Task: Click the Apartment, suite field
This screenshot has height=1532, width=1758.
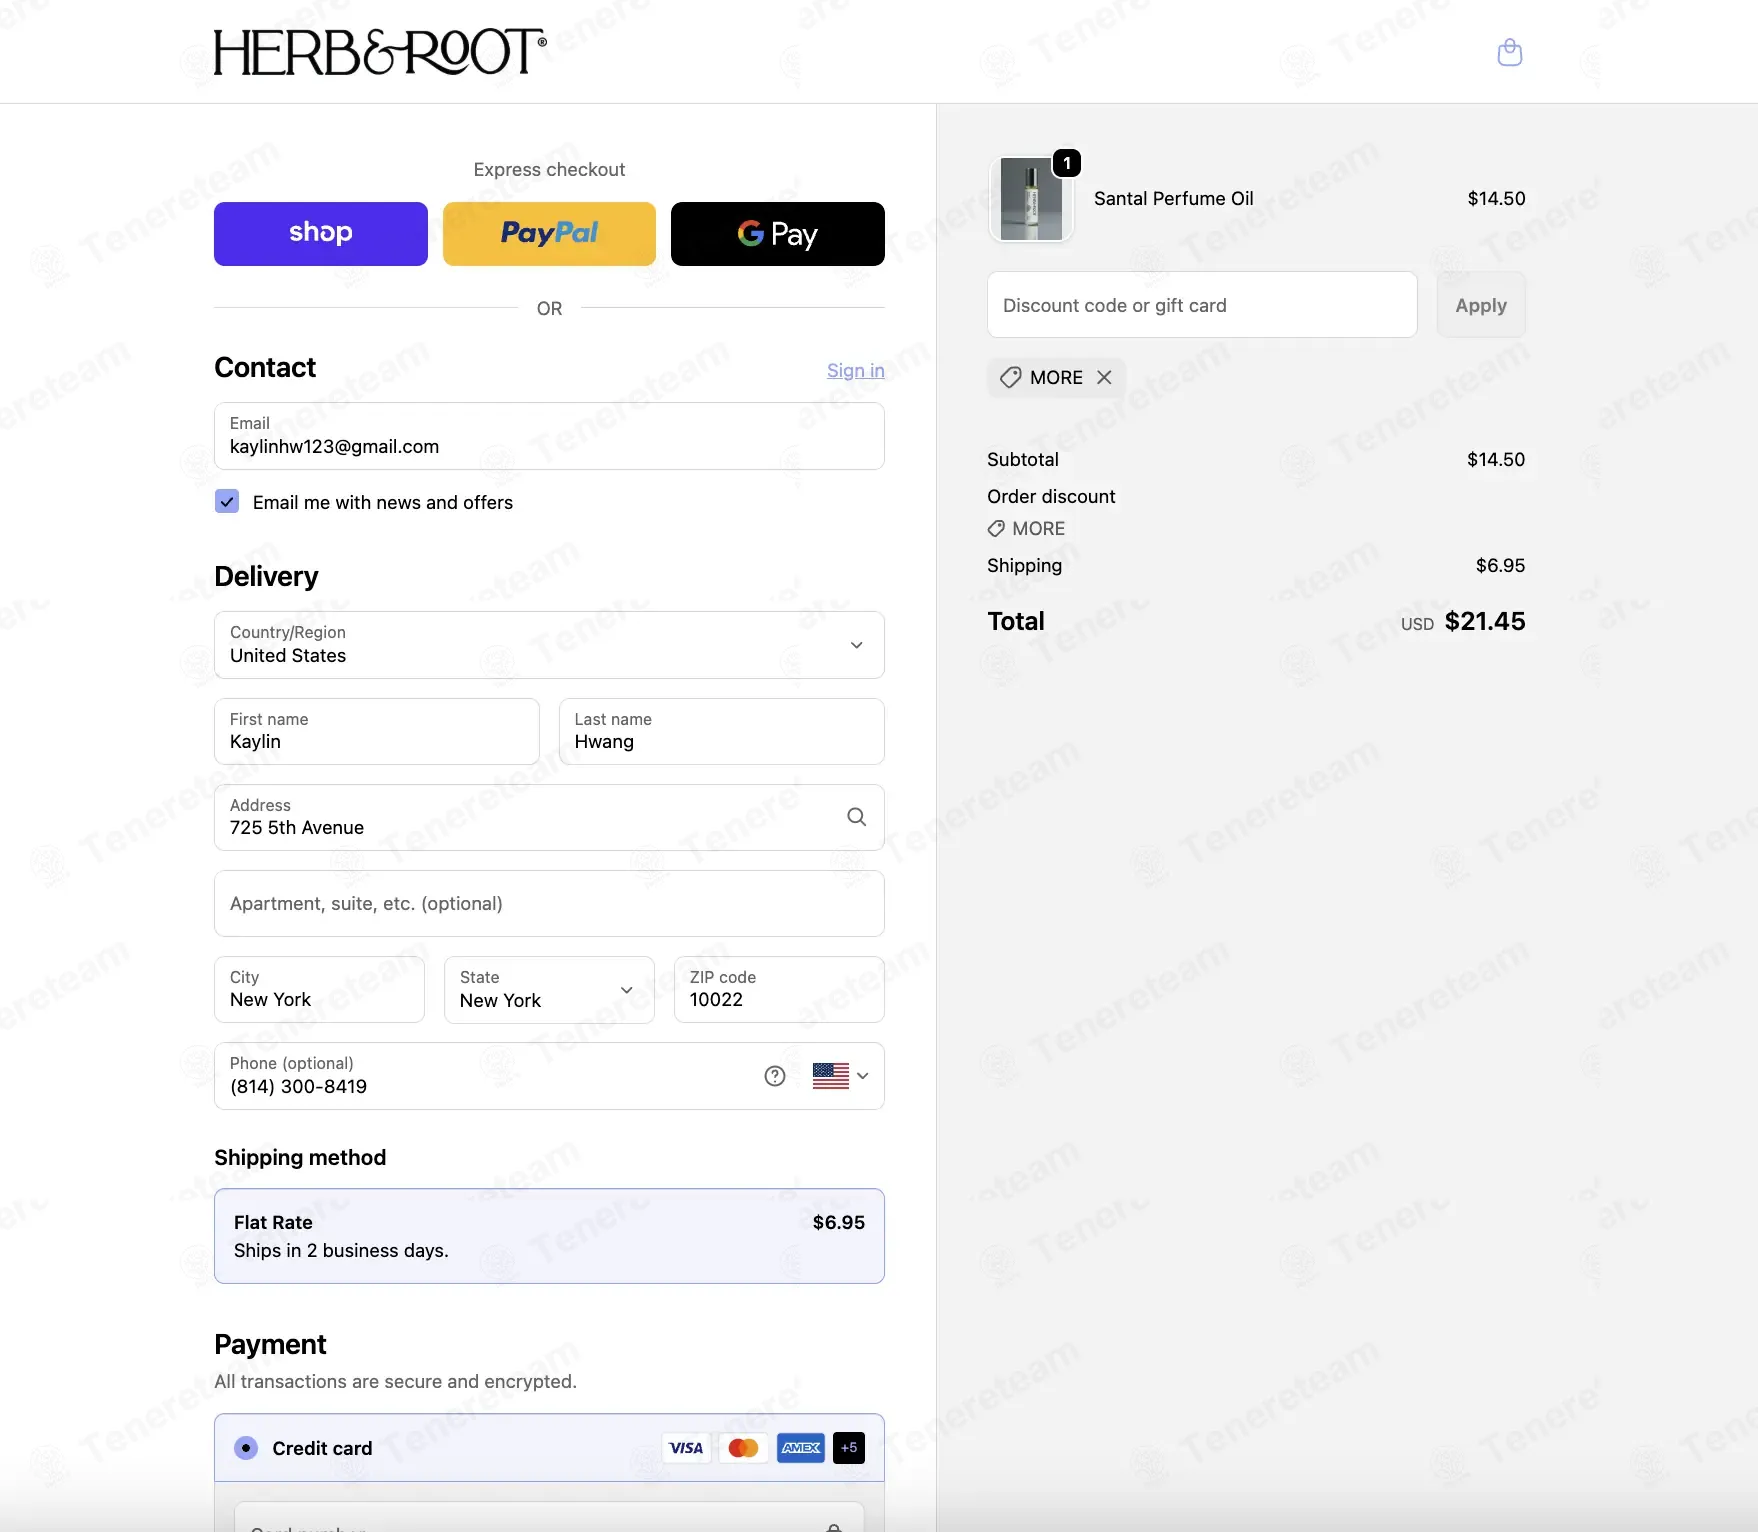Action: pos(549,904)
